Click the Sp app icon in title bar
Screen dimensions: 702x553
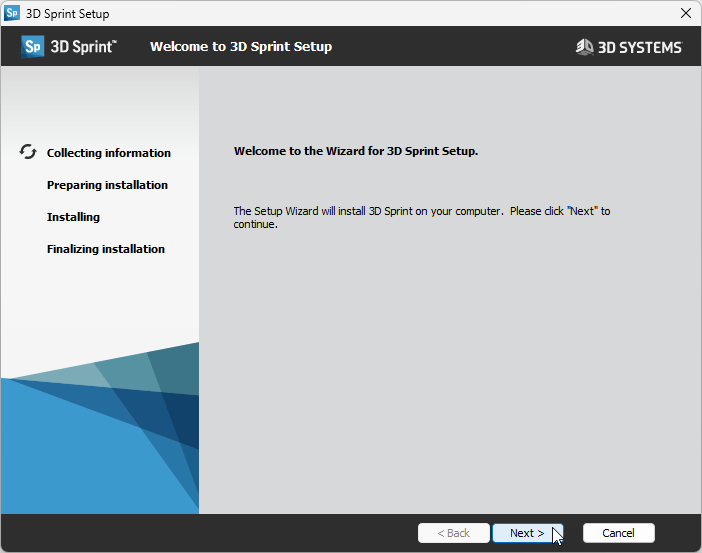pyautogui.click(x=12, y=13)
